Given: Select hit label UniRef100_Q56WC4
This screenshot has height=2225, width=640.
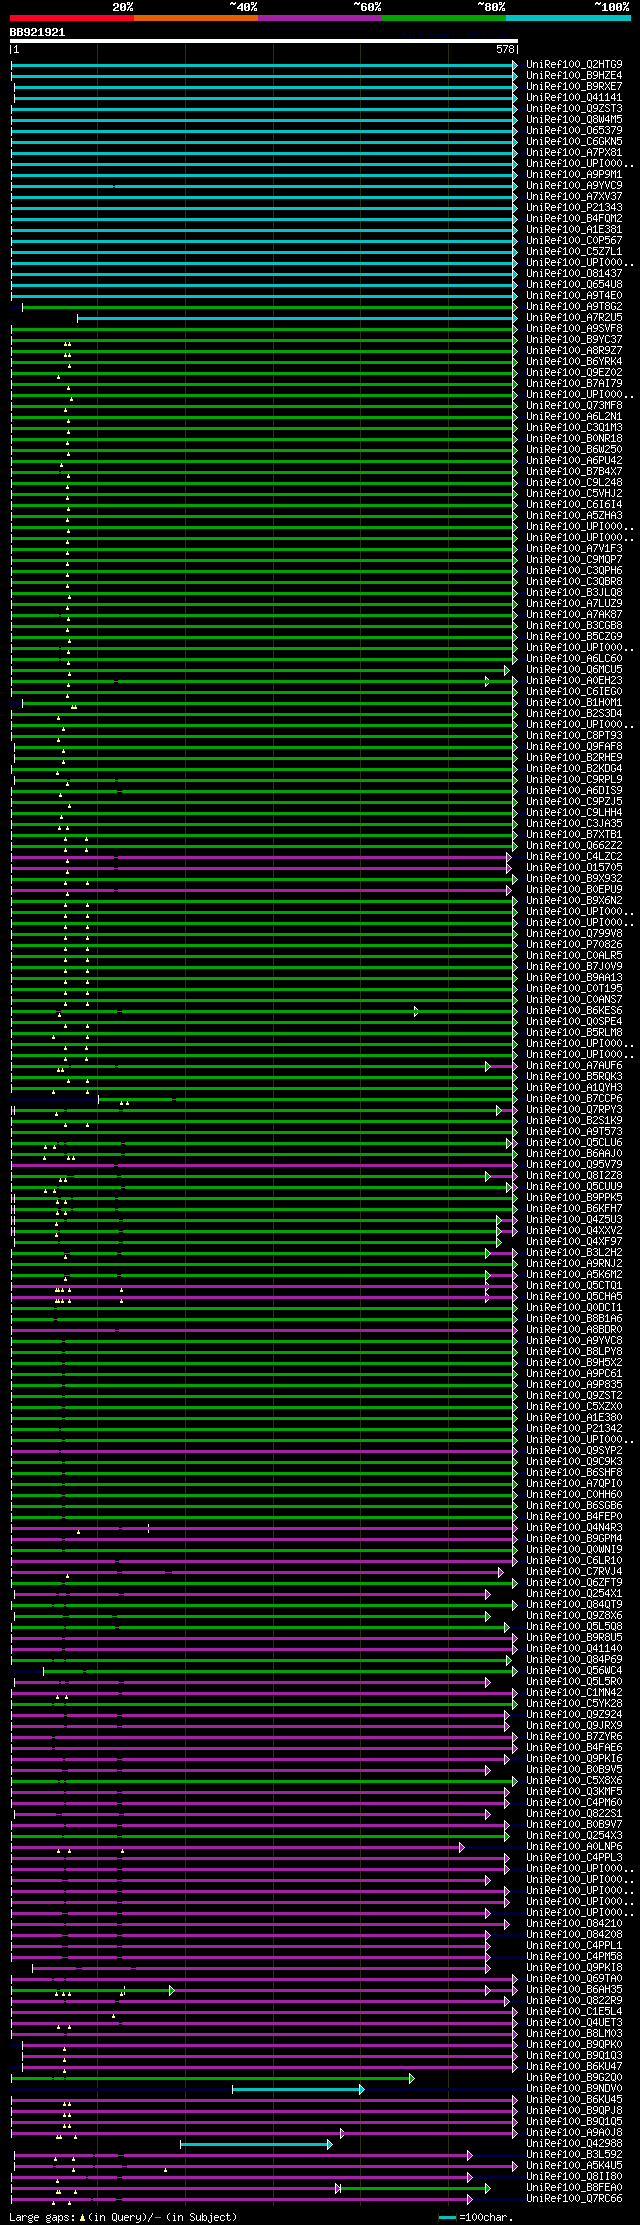Looking at the screenshot, I should [574, 1671].
